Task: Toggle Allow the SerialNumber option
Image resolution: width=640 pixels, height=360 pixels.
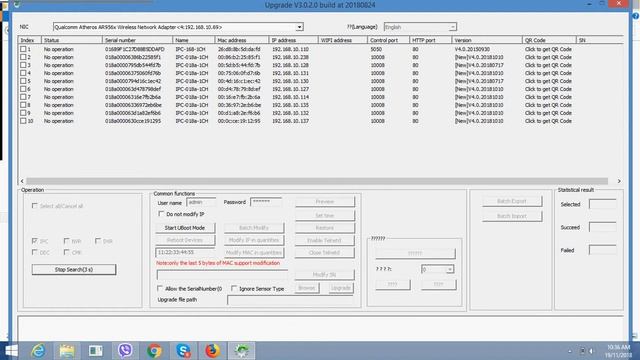Action: 160,288
